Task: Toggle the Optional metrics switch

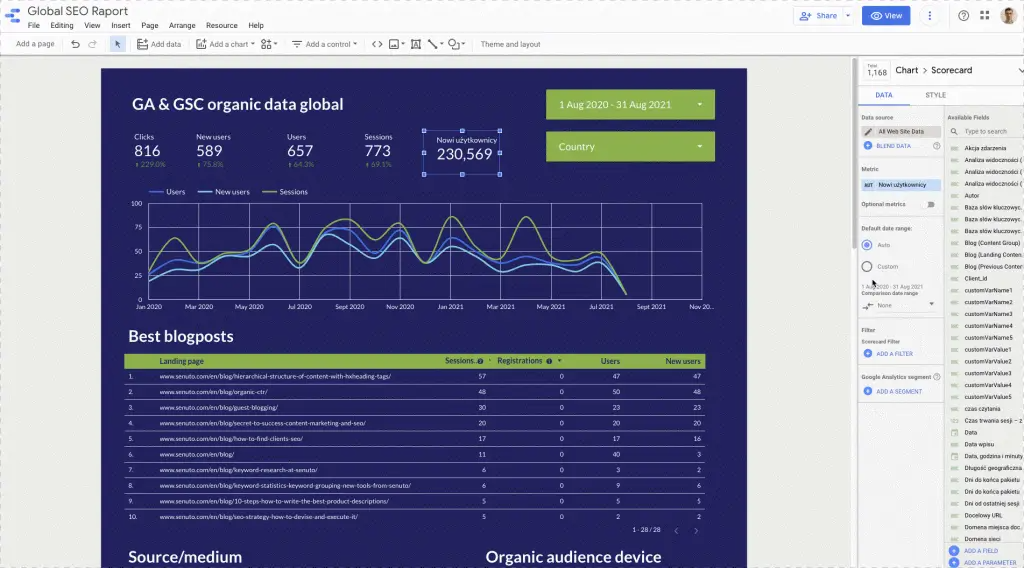Action: [930, 204]
